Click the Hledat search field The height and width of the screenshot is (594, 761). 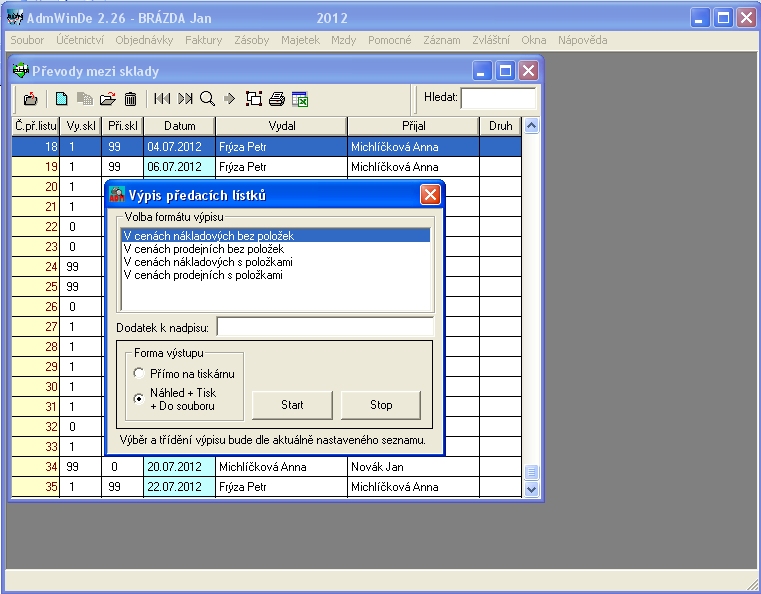[498, 99]
